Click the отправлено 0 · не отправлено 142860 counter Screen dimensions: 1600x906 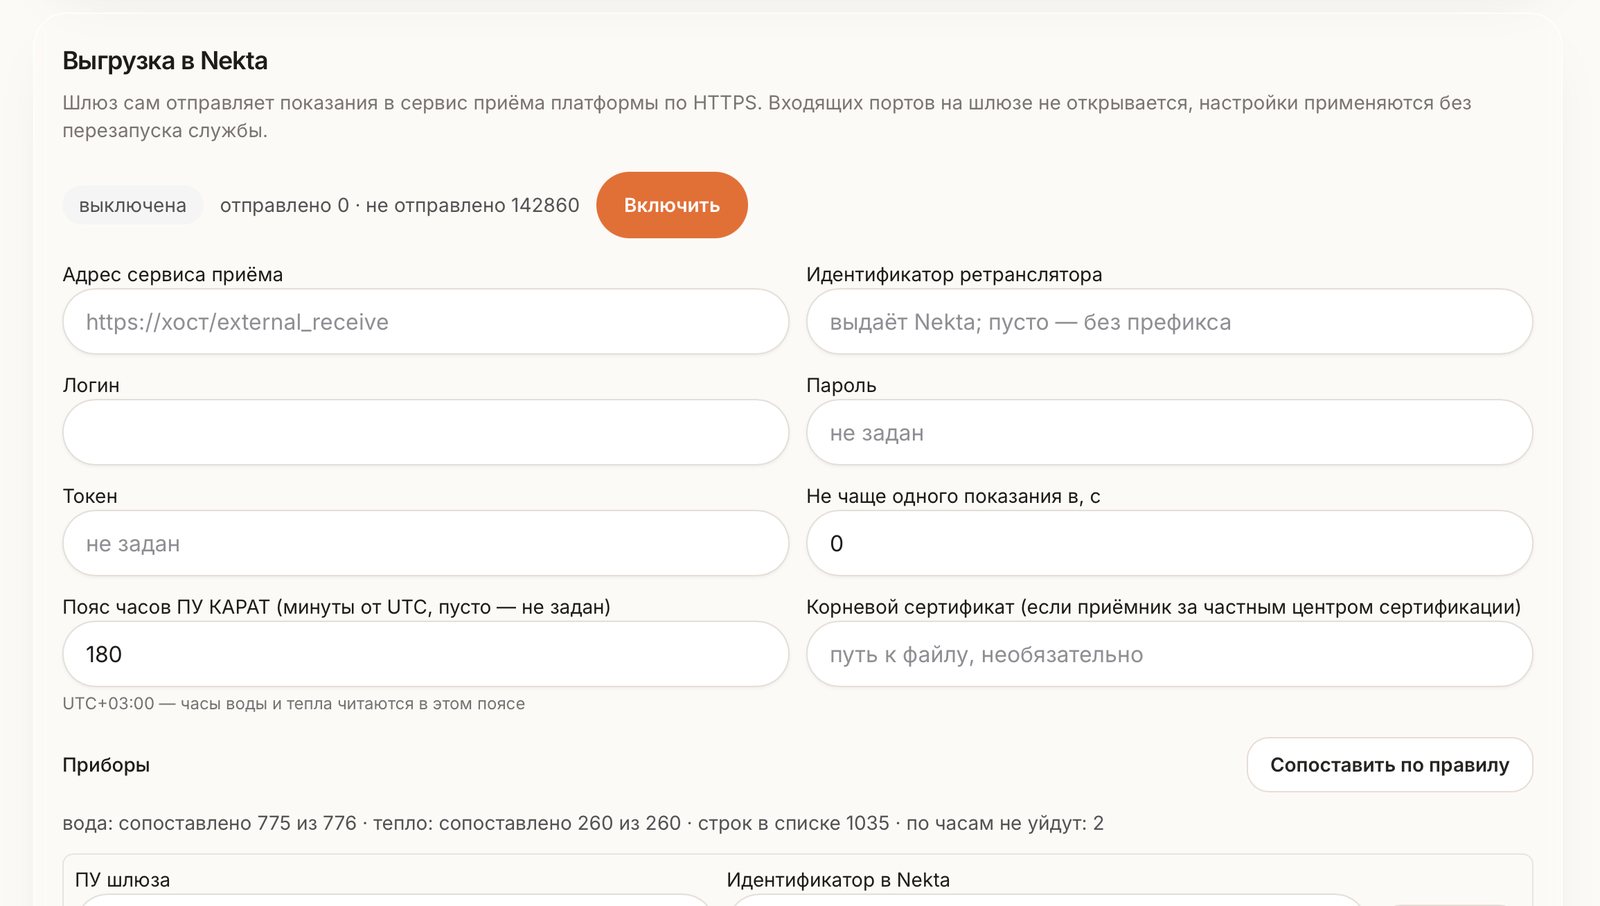click(400, 205)
